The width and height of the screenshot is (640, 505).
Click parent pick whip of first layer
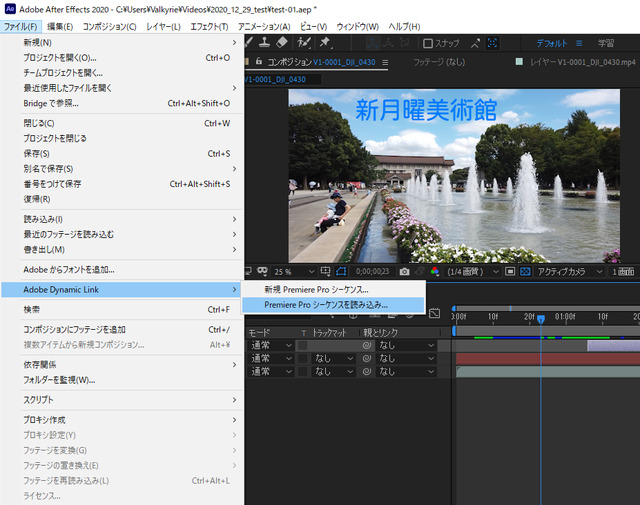click(367, 345)
